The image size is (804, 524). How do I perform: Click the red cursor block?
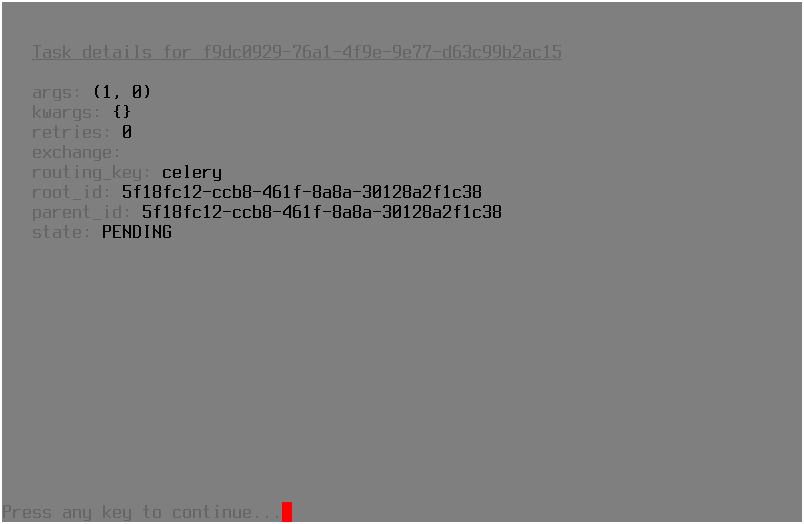pos(287,512)
